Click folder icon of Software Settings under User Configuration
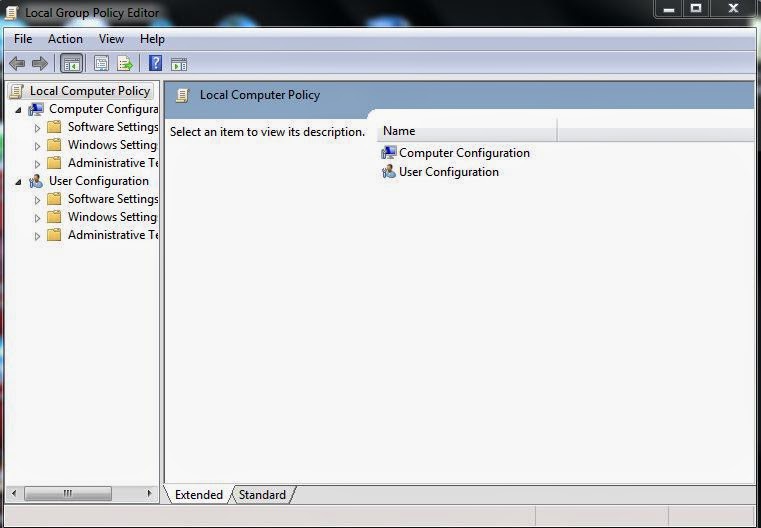The width and height of the screenshot is (761, 528). pos(54,199)
